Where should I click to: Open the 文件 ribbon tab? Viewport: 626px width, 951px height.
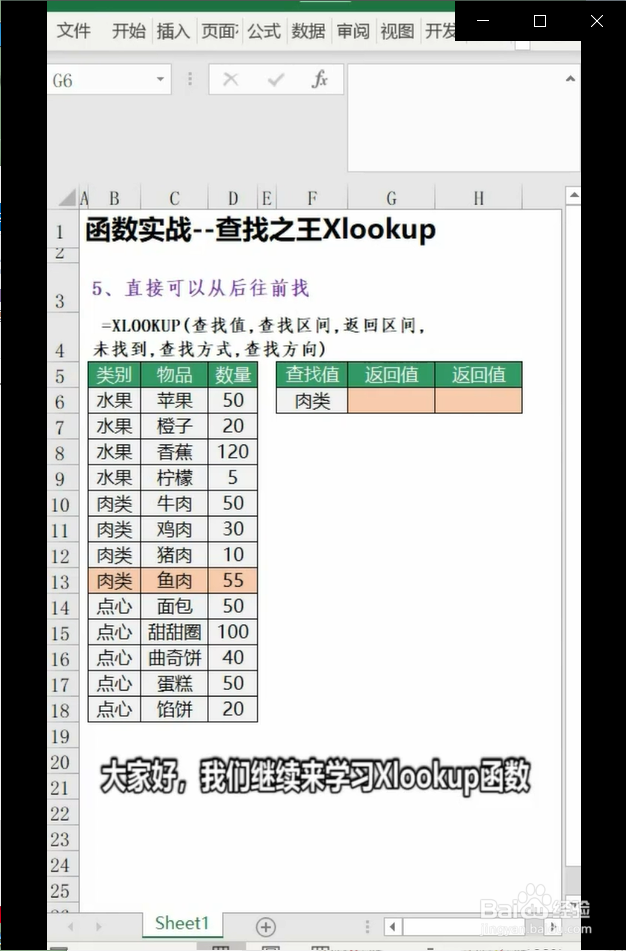73,30
